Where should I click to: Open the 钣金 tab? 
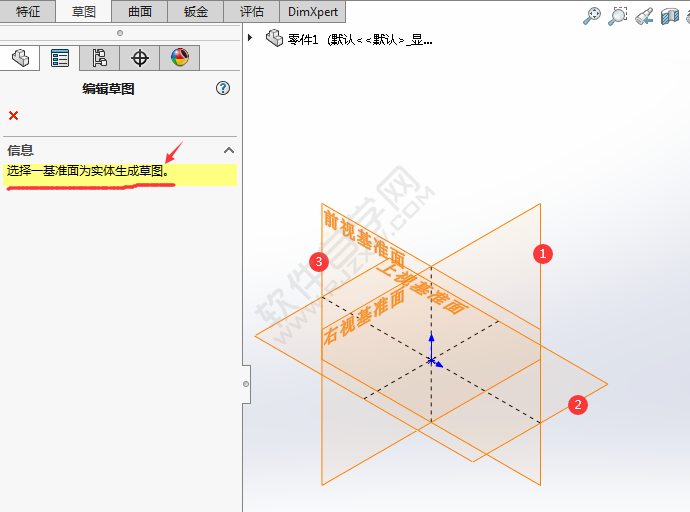[x=196, y=11]
